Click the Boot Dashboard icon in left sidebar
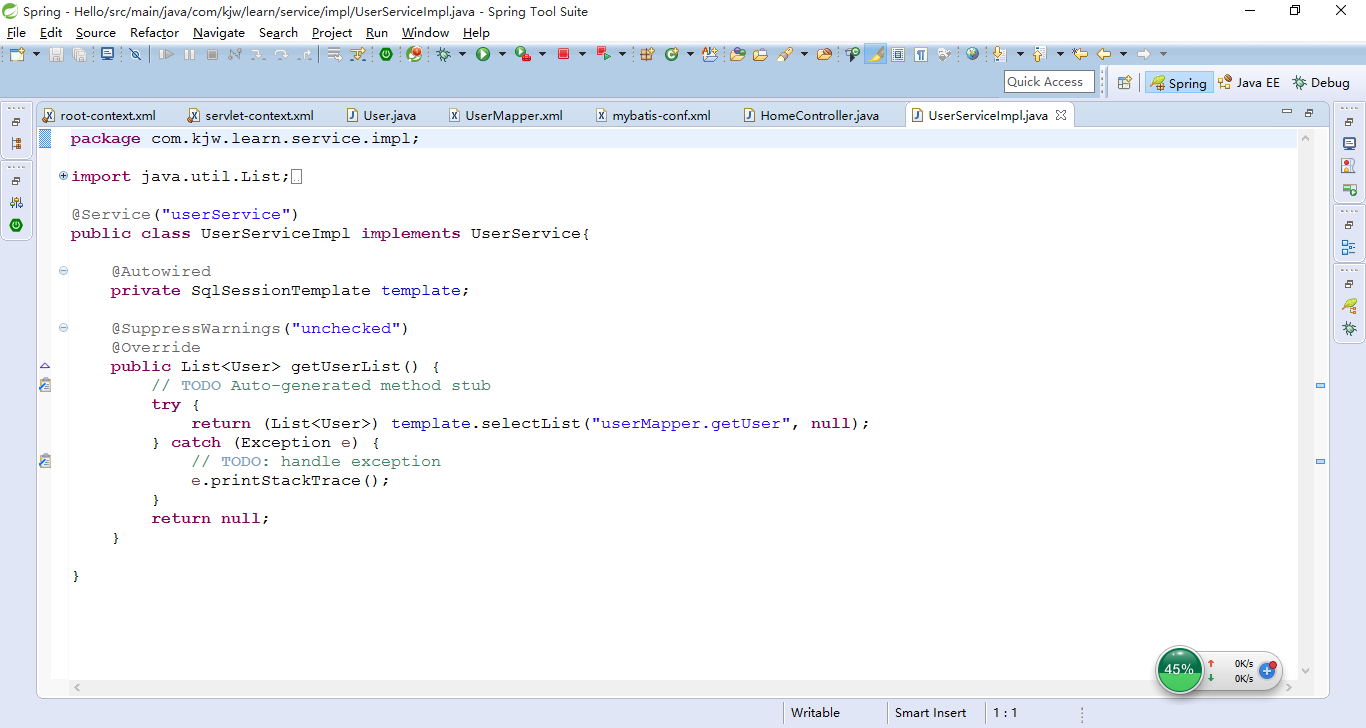The width and height of the screenshot is (1366, 728). (16, 225)
